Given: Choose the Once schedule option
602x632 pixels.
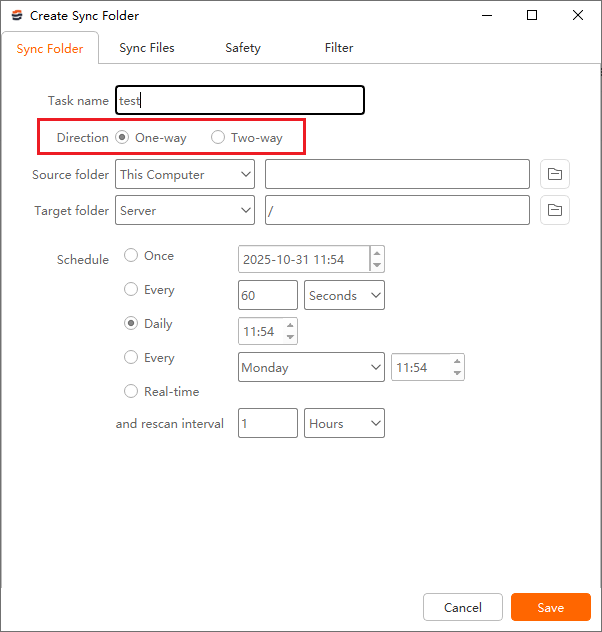Looking at the screenshot, I should tap(131, 255).
